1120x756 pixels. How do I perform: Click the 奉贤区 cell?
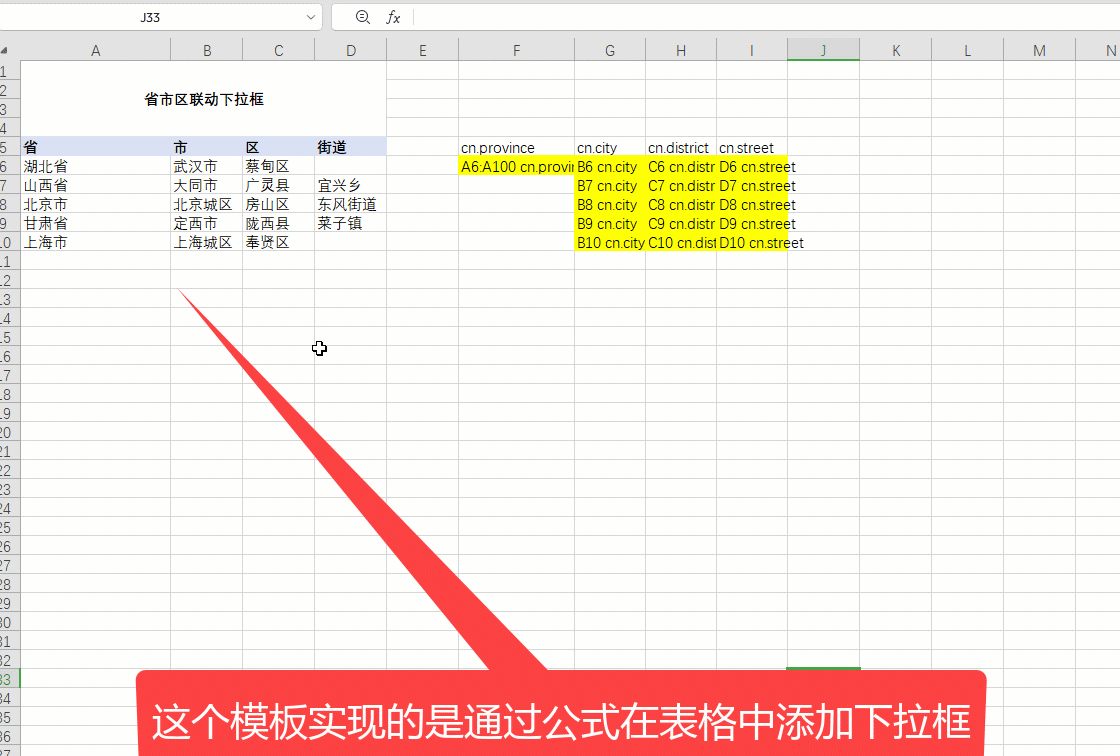278,242
